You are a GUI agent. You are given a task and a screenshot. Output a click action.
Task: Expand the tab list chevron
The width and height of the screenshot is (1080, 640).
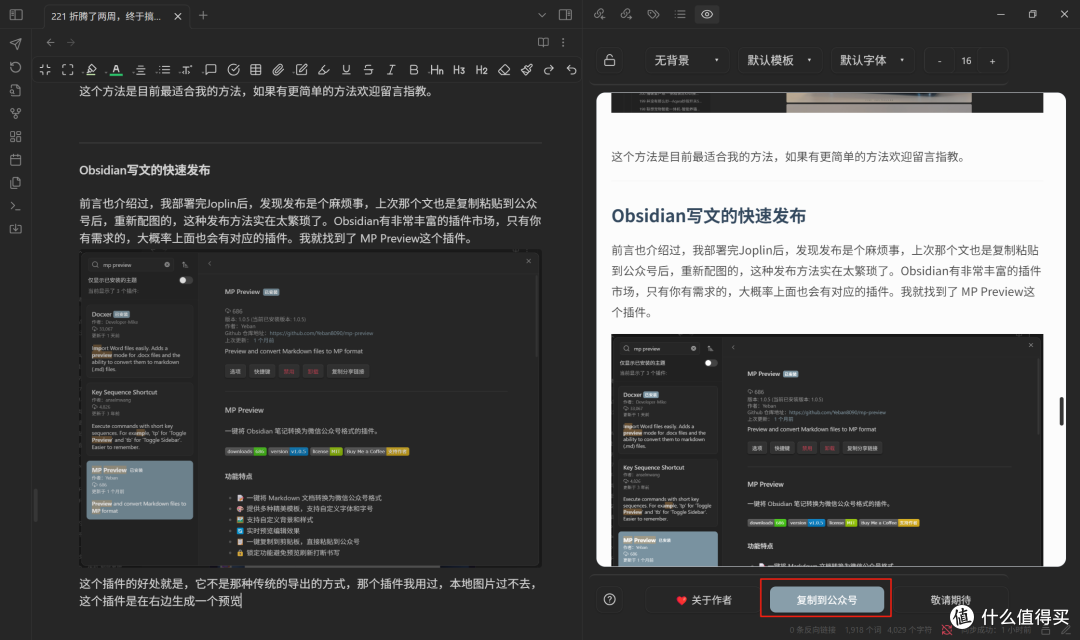click(542, 15)
